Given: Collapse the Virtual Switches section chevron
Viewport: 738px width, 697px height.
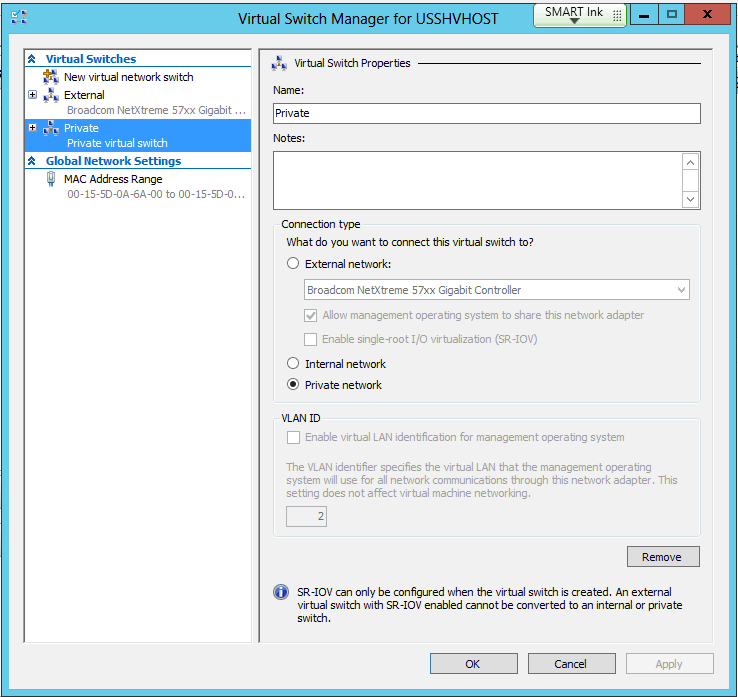Looking at the screenshot, I should [32, 59].
